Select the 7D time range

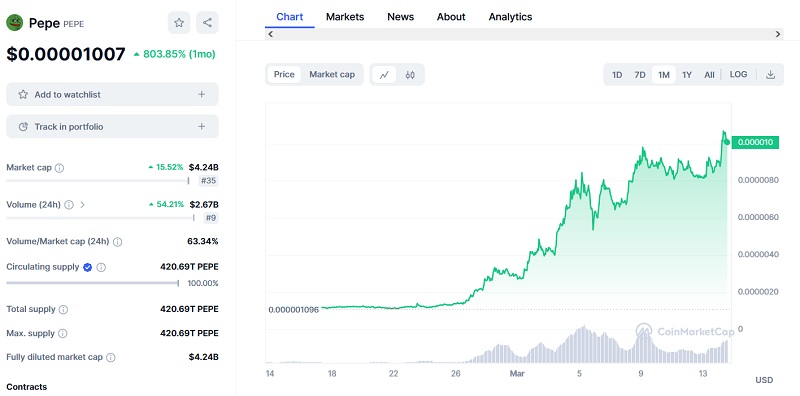coord(640,75)
